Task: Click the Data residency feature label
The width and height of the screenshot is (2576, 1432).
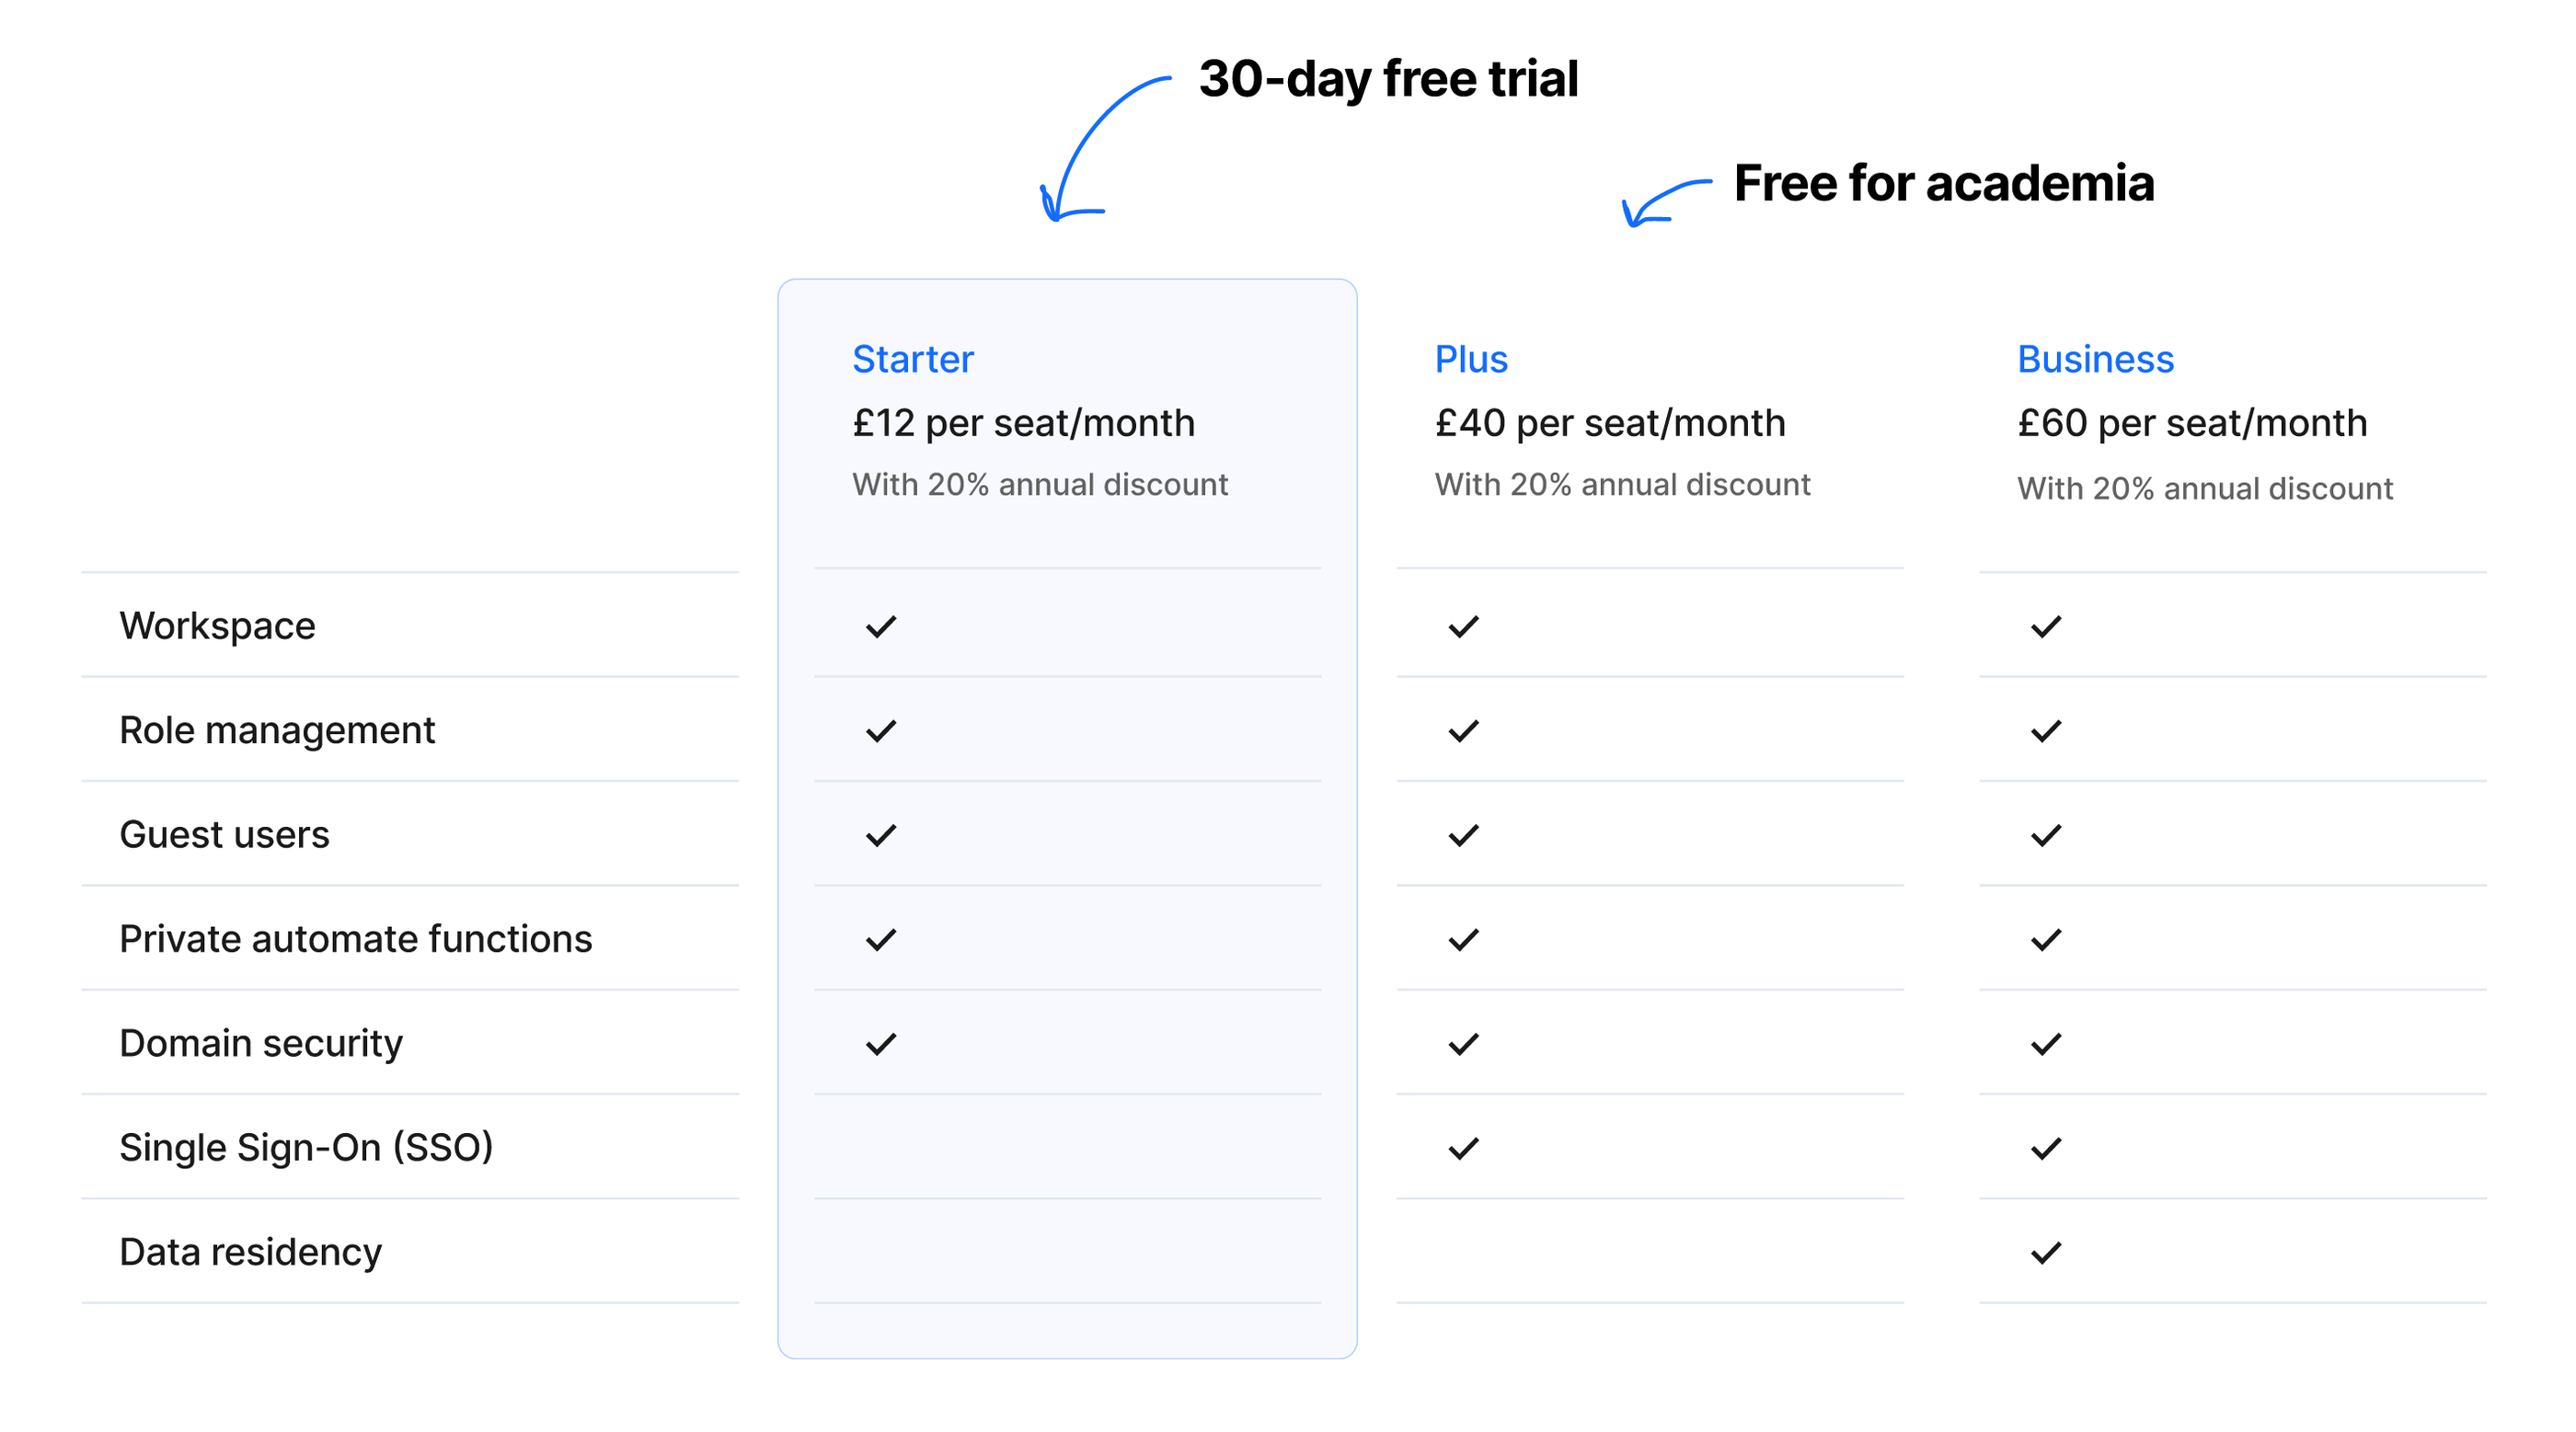Action: pyautogui.click(x=250, y=1253)
